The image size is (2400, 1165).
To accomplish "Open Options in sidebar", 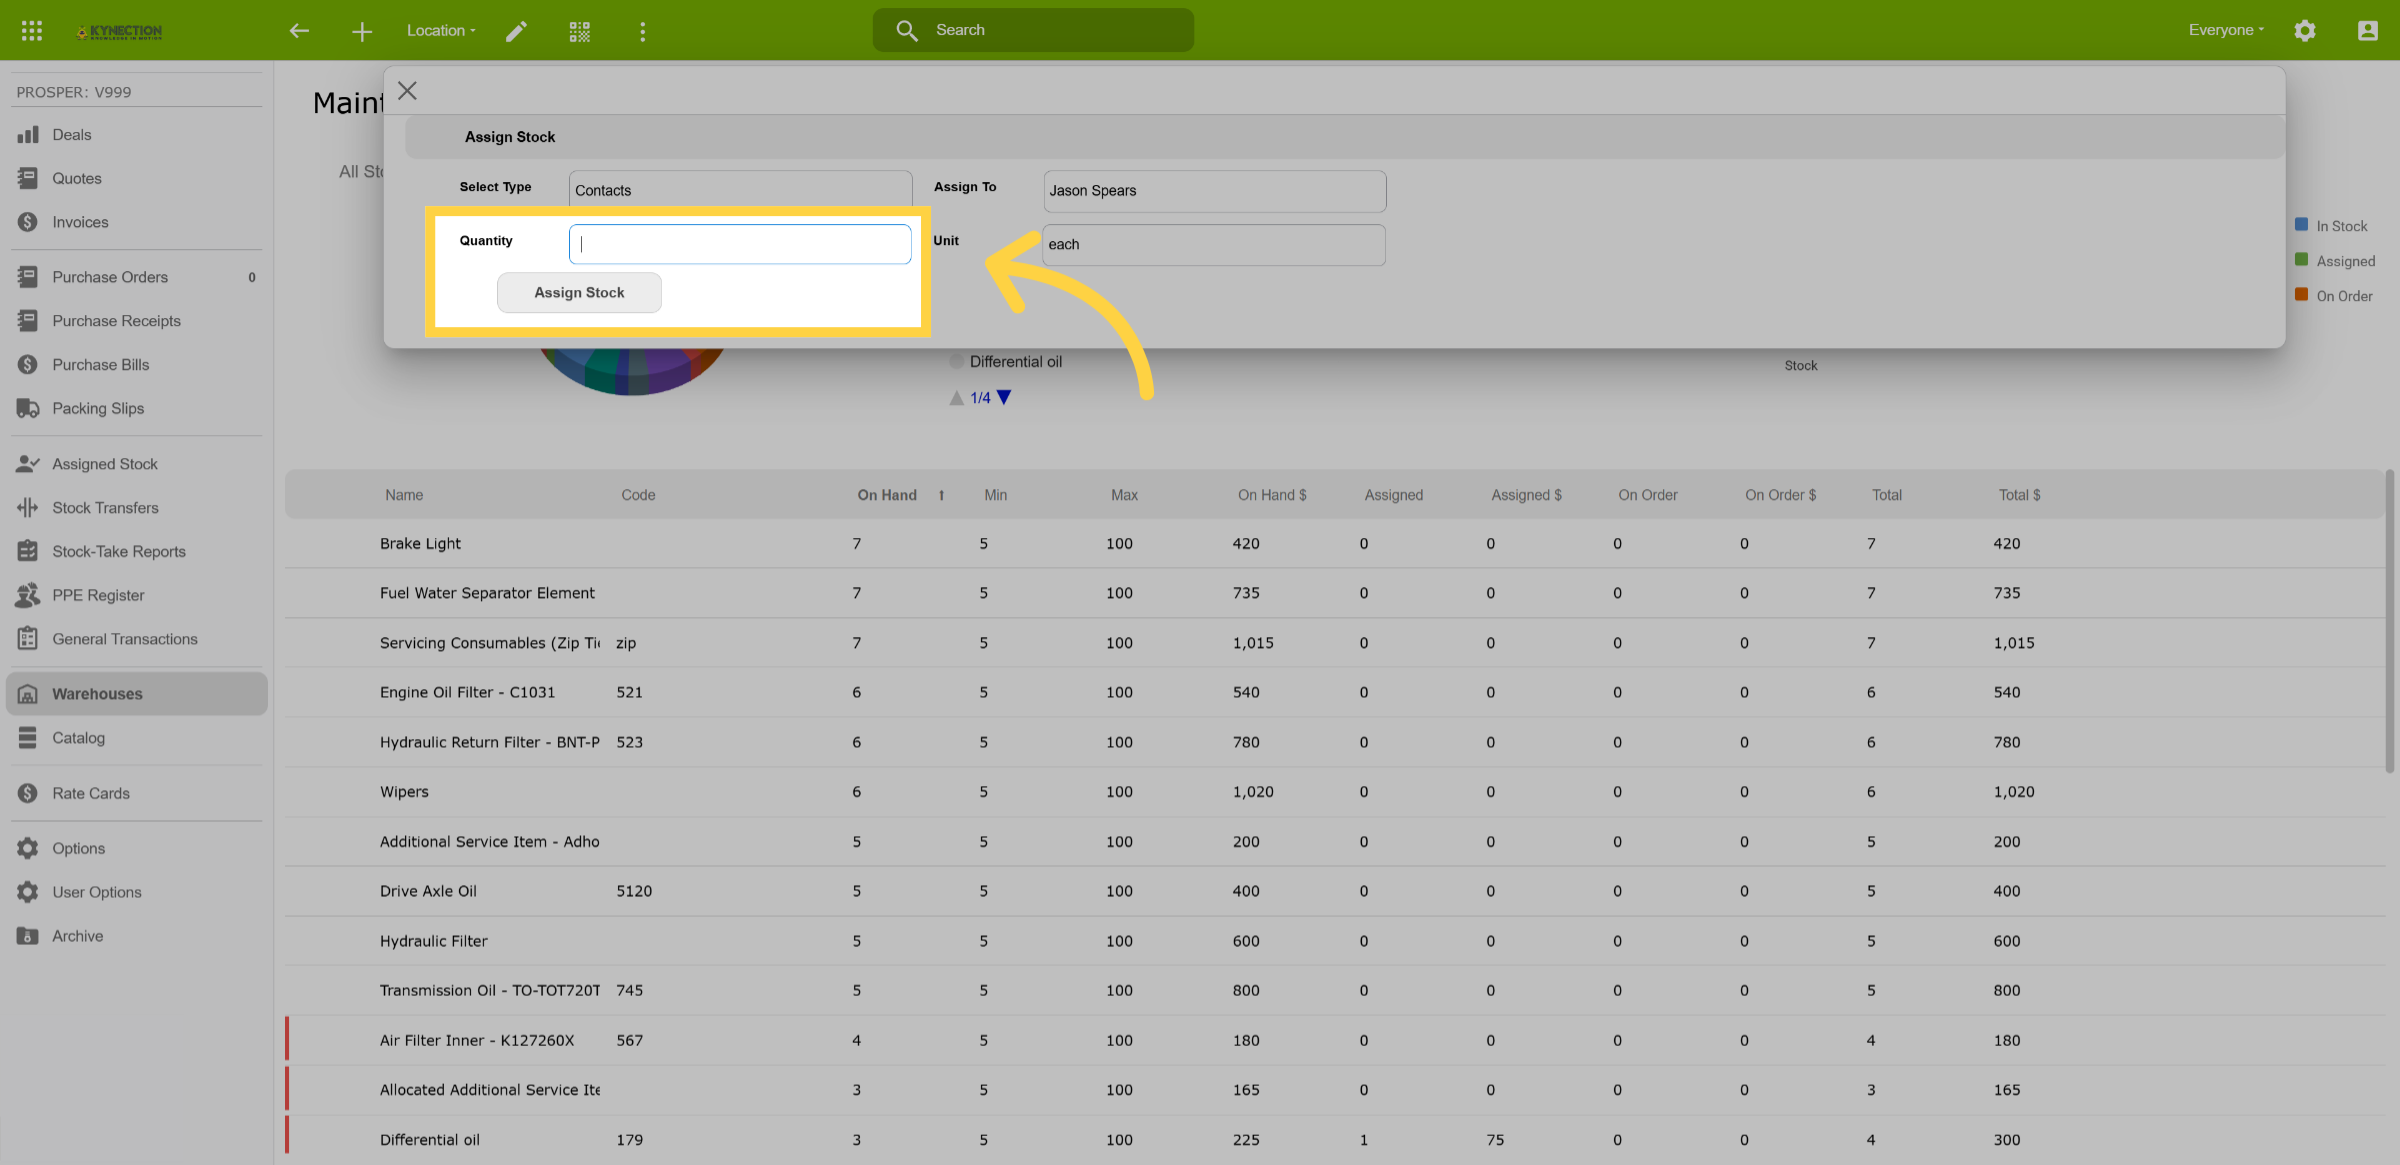I will [x=136, y=848].
